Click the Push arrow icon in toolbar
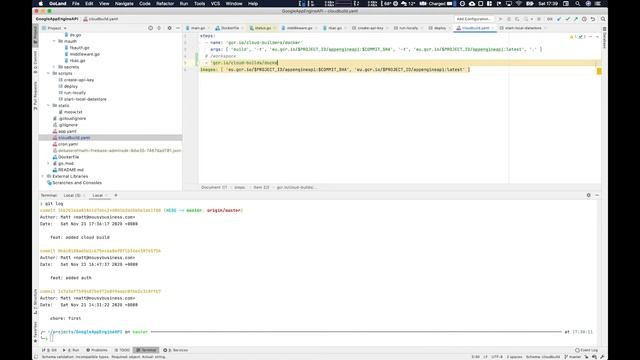The width and height of the screenshot is (640, 360). pyautogui.click(x=576, y=19)
